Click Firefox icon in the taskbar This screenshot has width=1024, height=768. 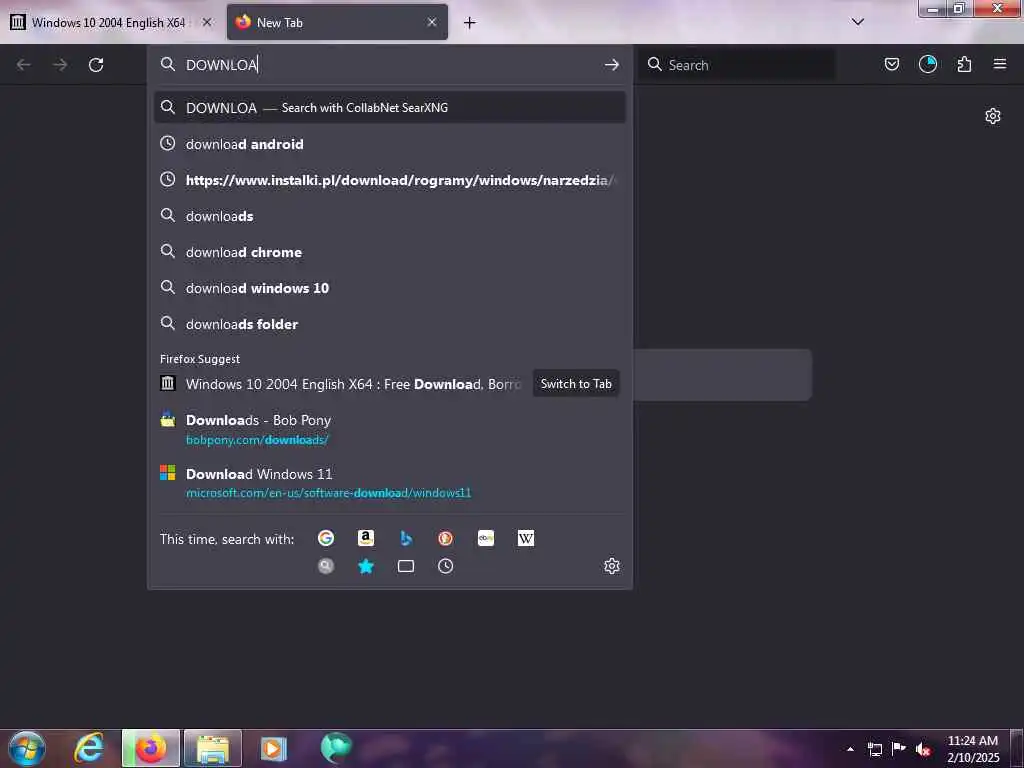[x=151, y=748]
